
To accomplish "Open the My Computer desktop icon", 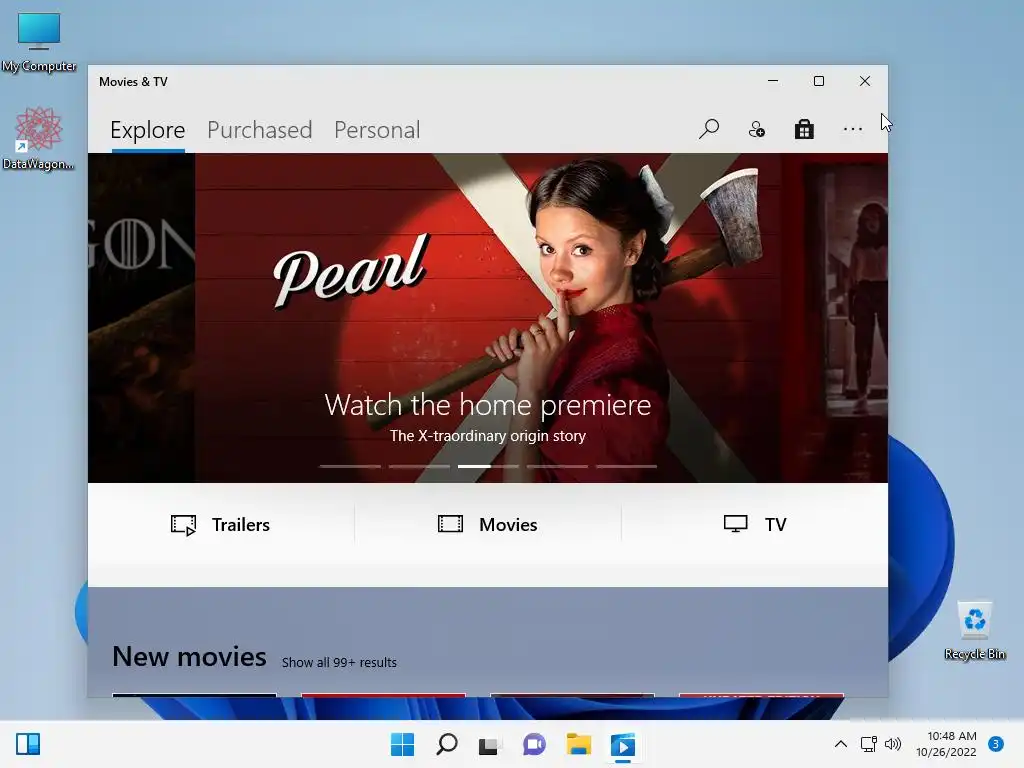I will point(39,41).
